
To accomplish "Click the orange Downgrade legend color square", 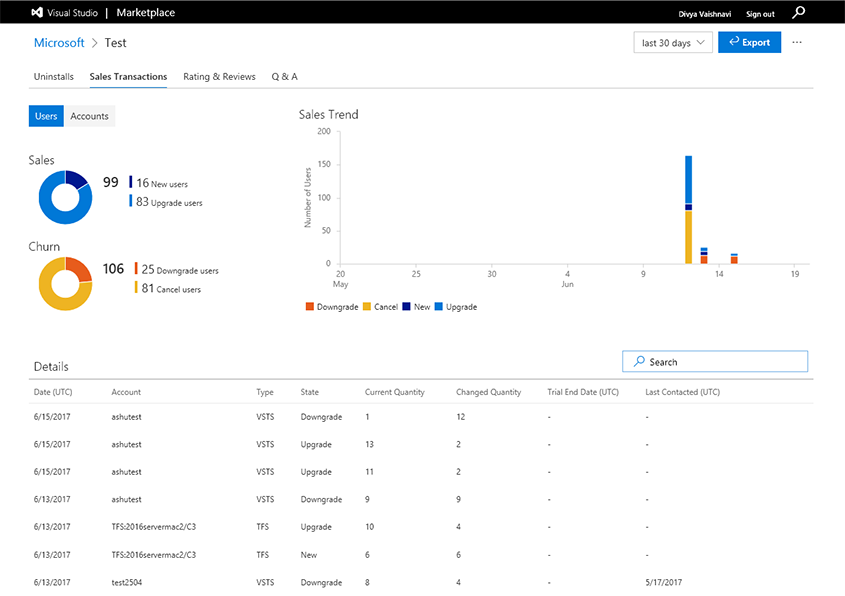I will point(309,306).
